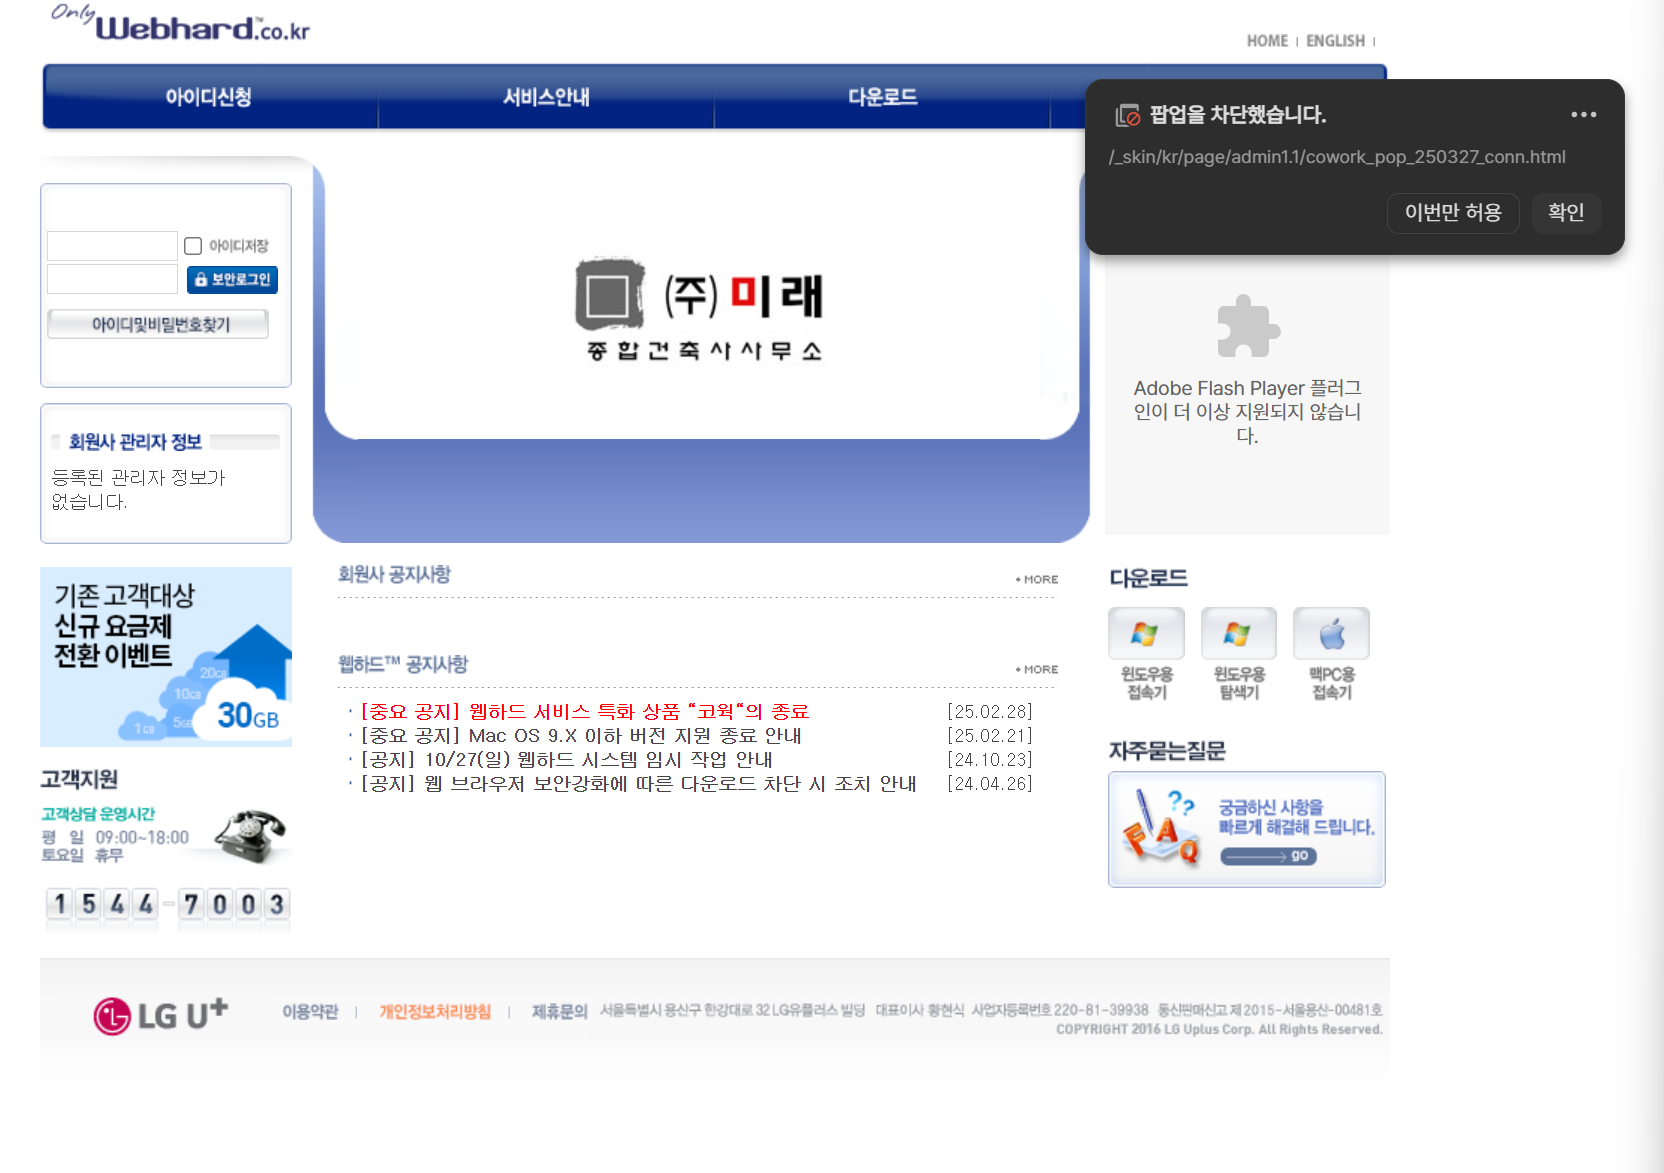1664x1173 pixels.
Task: Open 10/27 system maintenance notice
Action: point(566,759)
